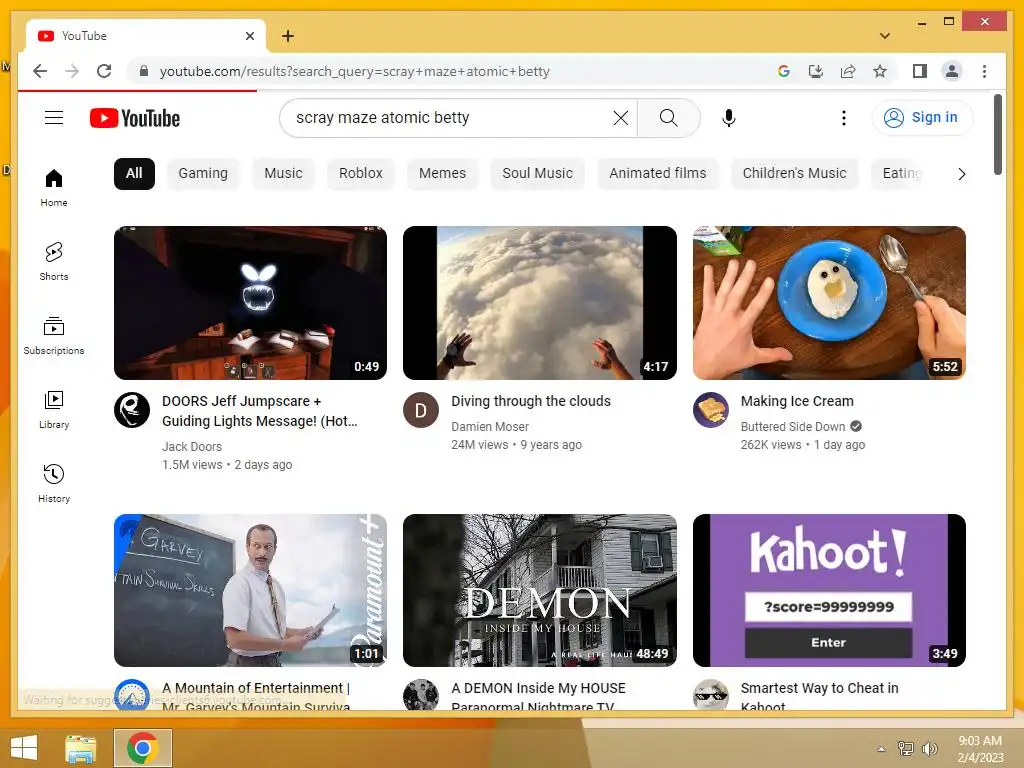This screenshot has height=768, width=1024.
Task: Close the YouTube tab
Action: [249, 36]
